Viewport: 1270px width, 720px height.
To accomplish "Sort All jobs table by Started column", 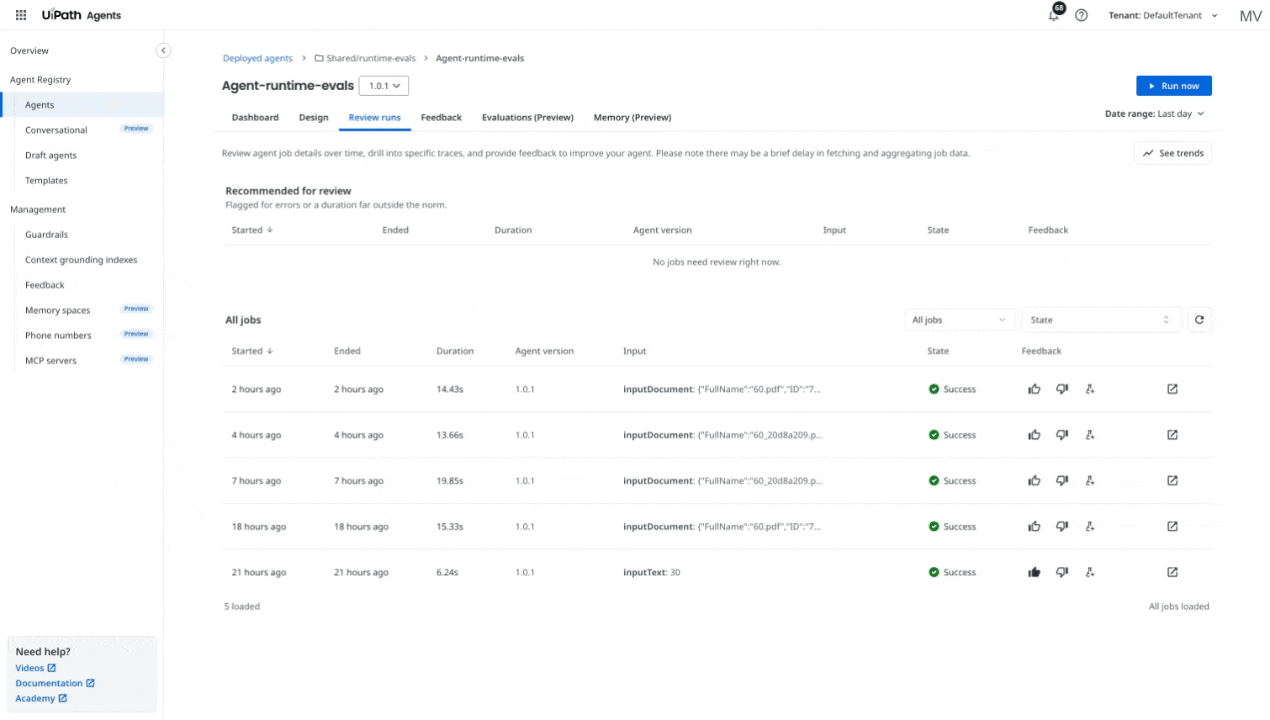I will (x=252, y=351).
